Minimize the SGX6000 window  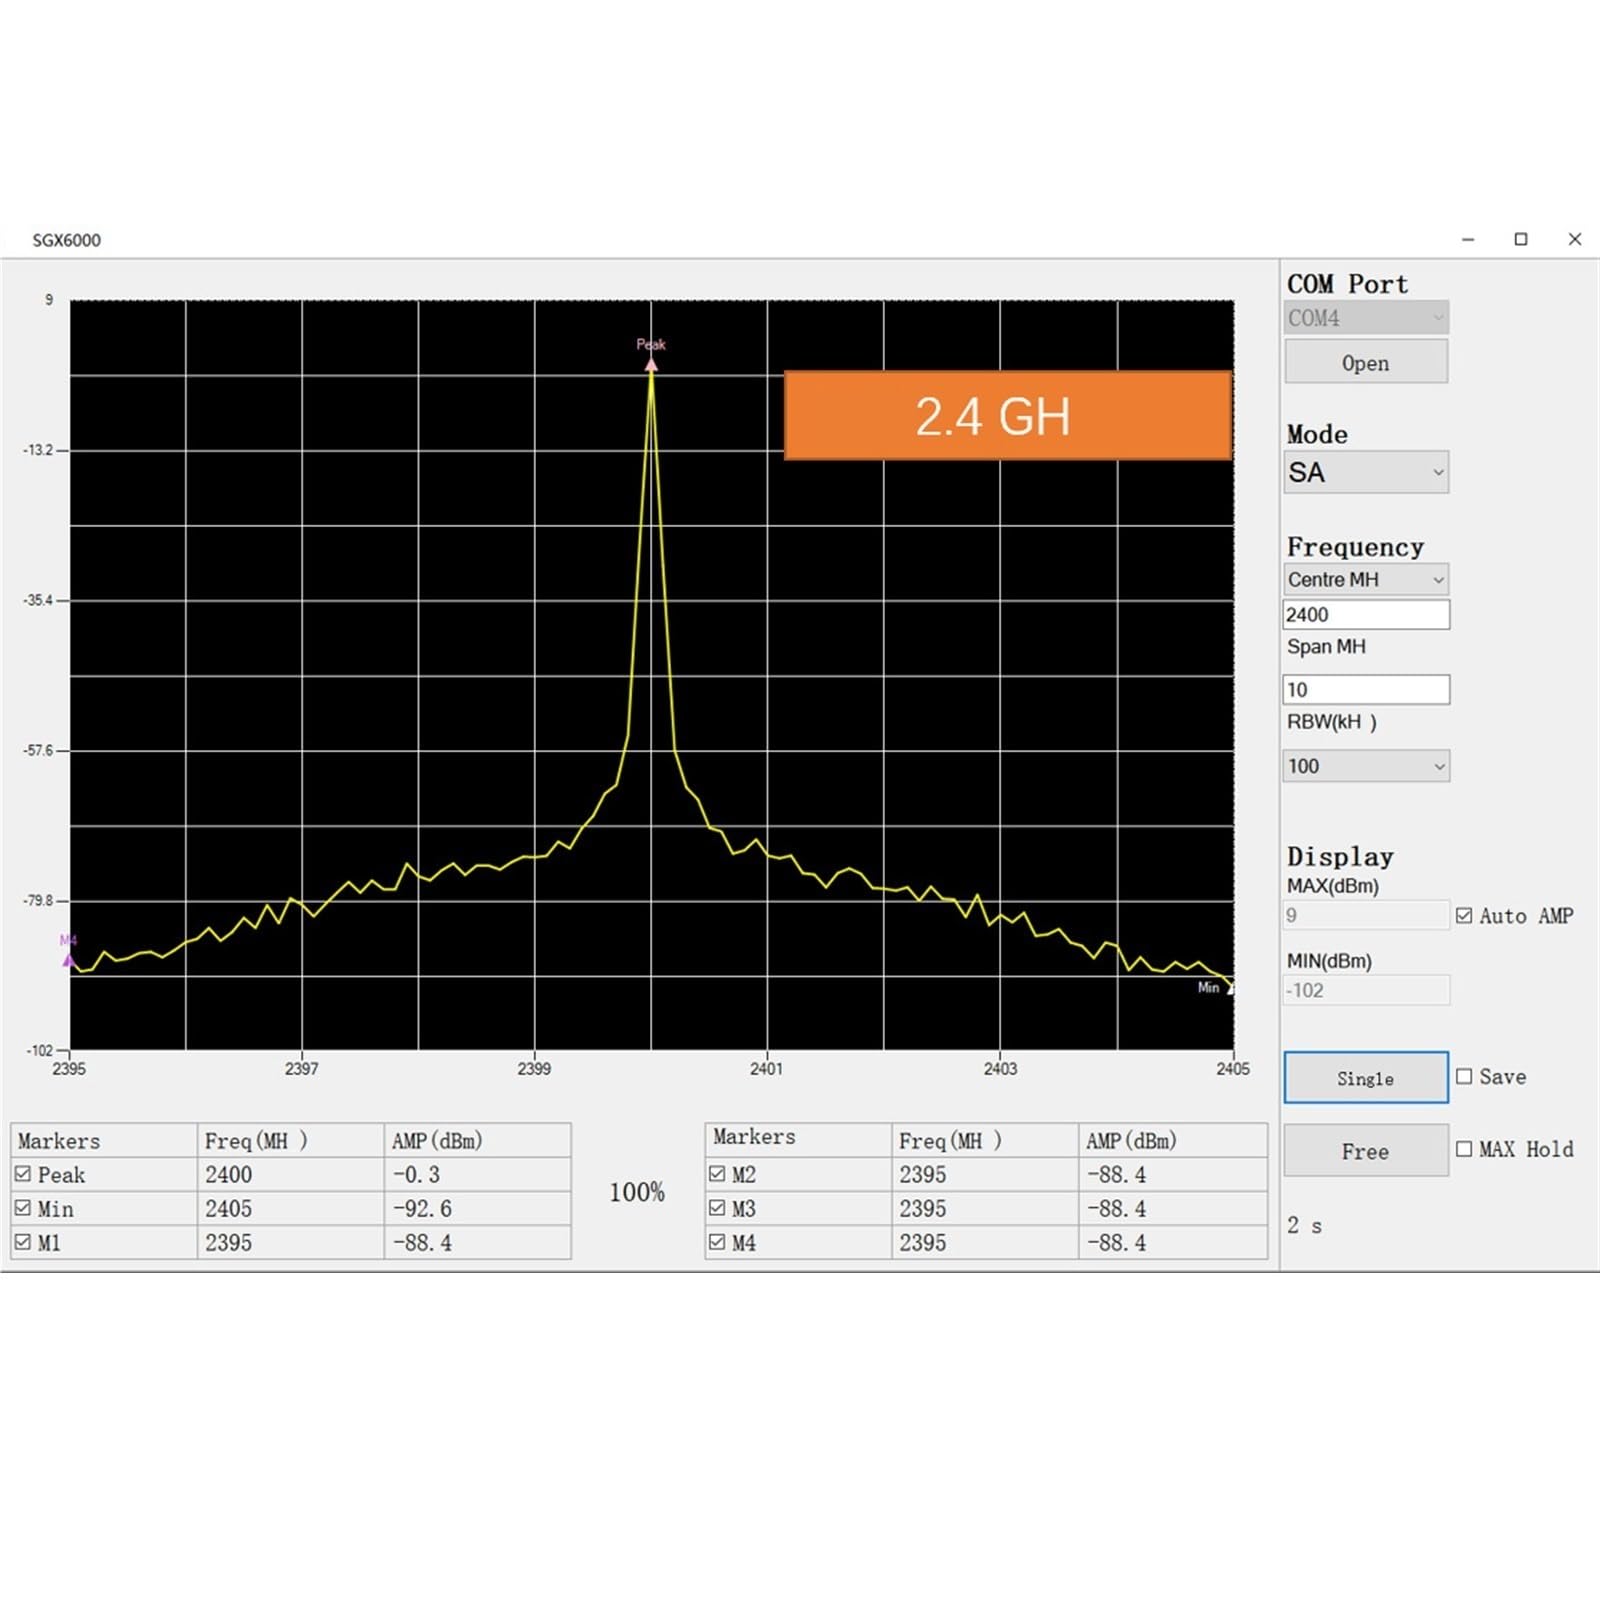(1468, 239)
